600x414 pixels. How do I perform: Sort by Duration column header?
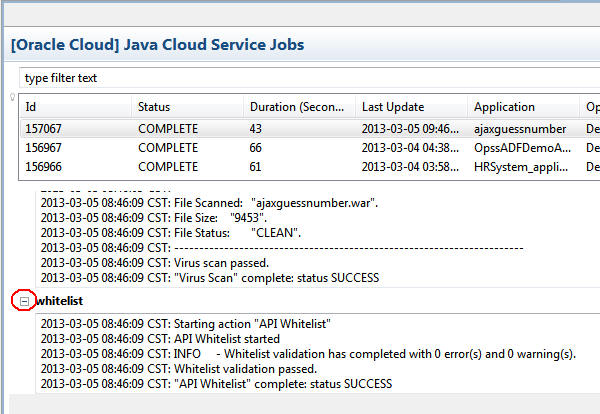click(298, 107)
